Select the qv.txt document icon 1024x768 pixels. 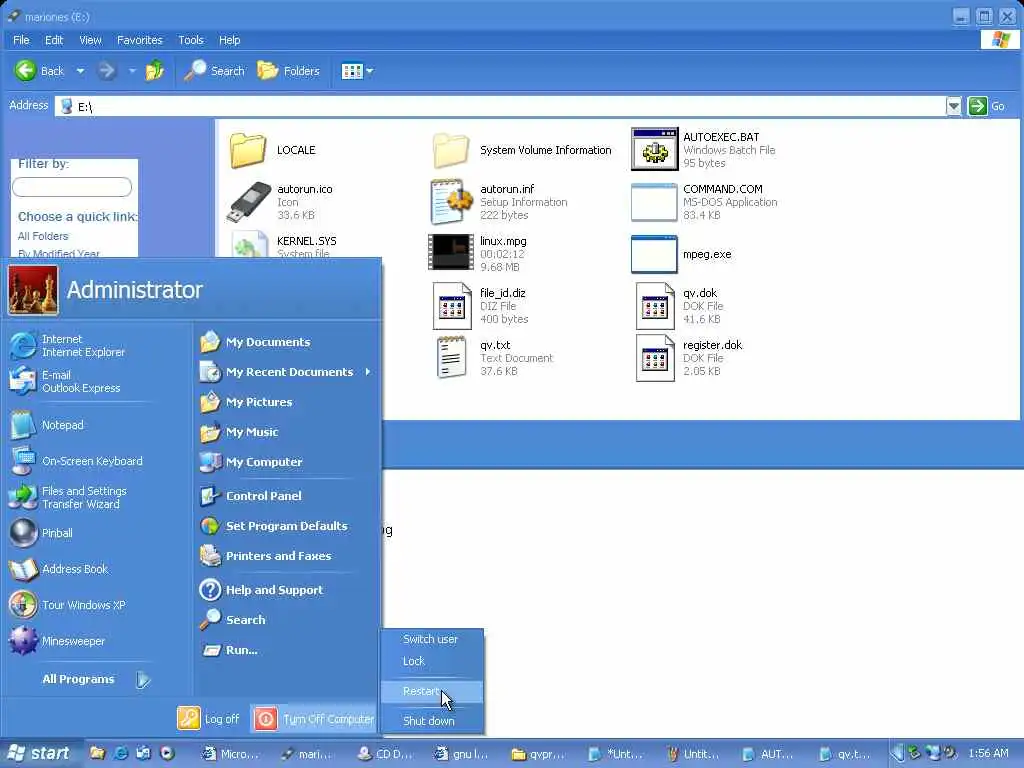click(451, 357)
